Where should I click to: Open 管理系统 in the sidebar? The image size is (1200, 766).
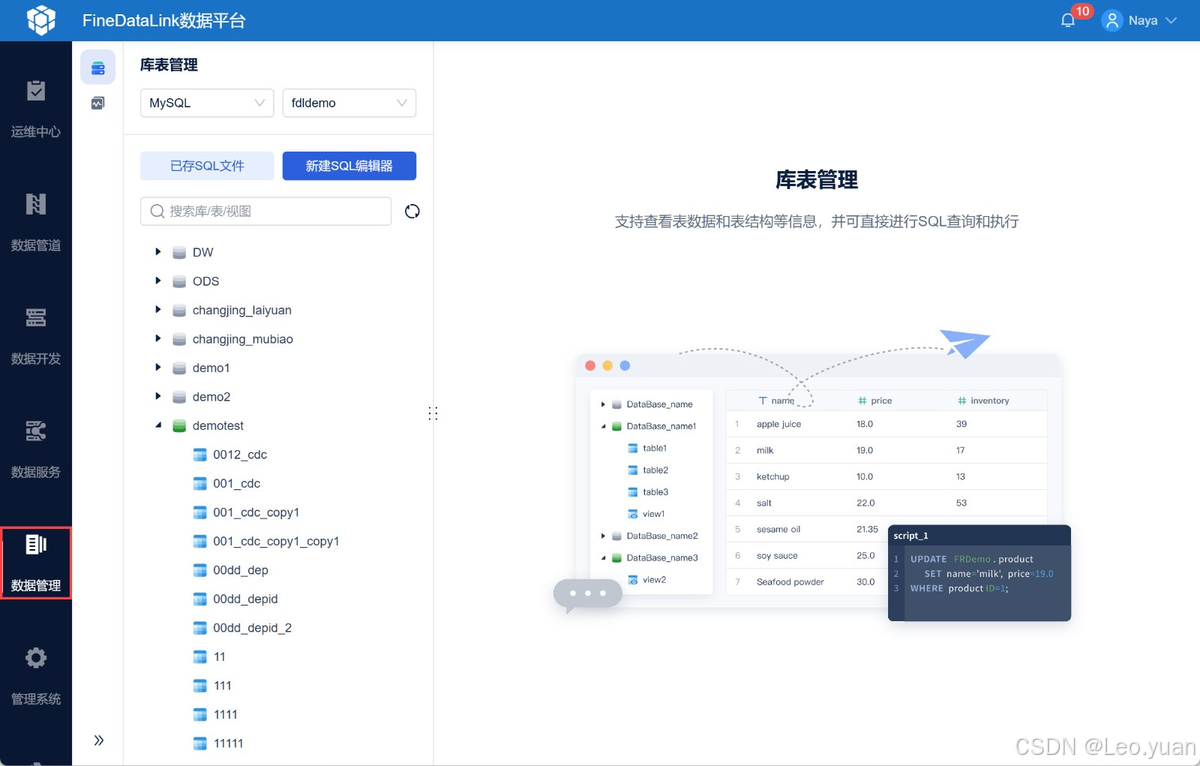click(x=36, y=675)
